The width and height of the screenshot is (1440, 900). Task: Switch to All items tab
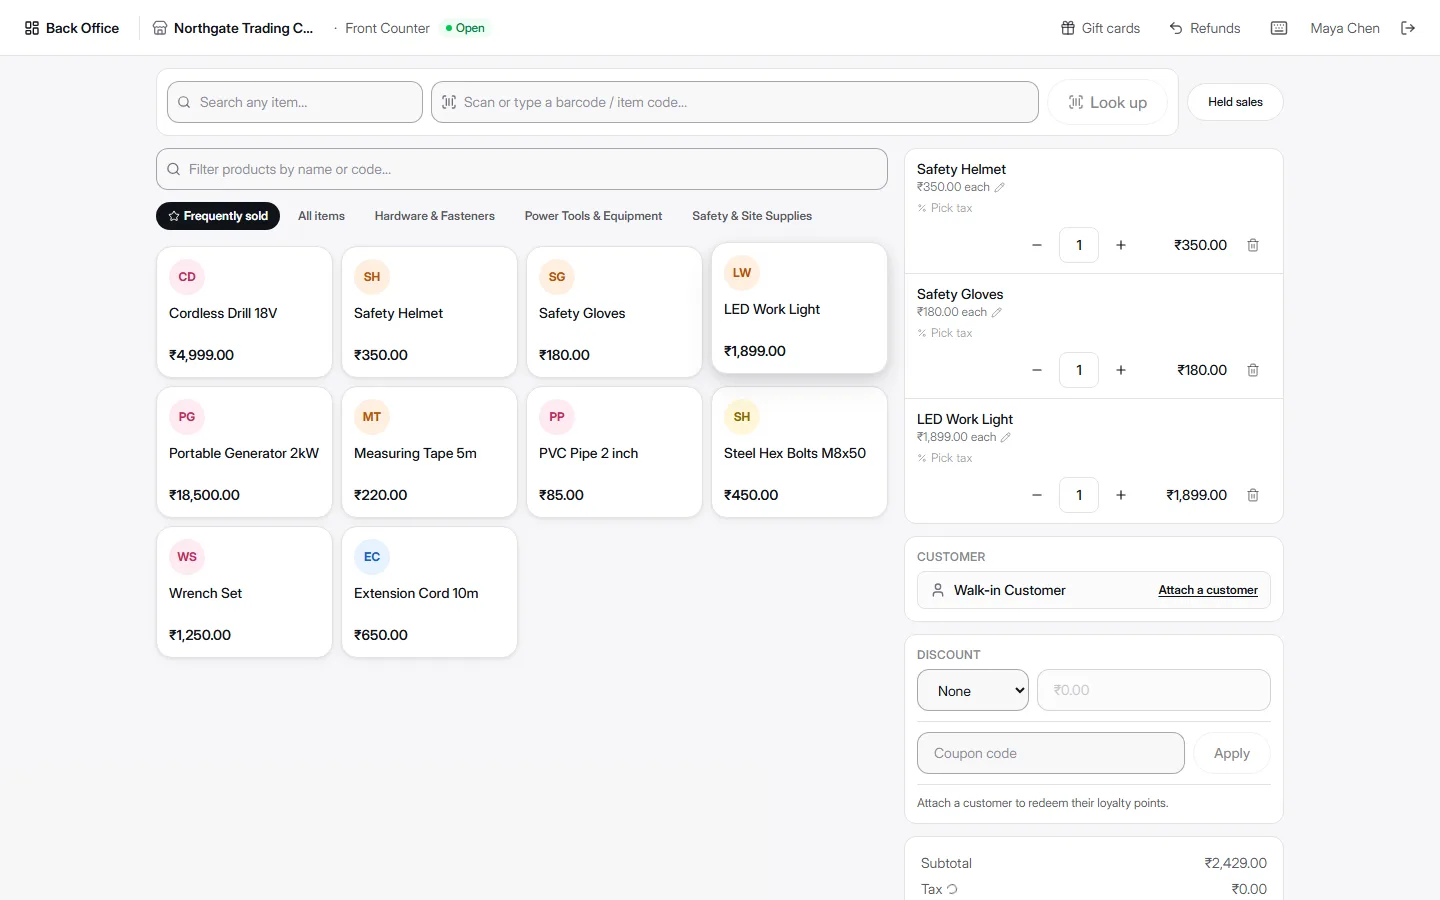(x=321, y=216)
